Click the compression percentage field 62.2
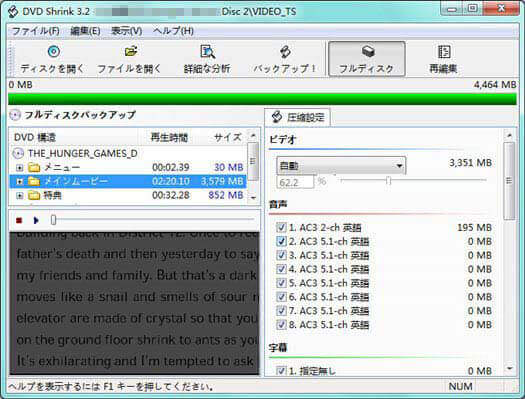Viewport: 525px width, 399px height. click(295, 182)
